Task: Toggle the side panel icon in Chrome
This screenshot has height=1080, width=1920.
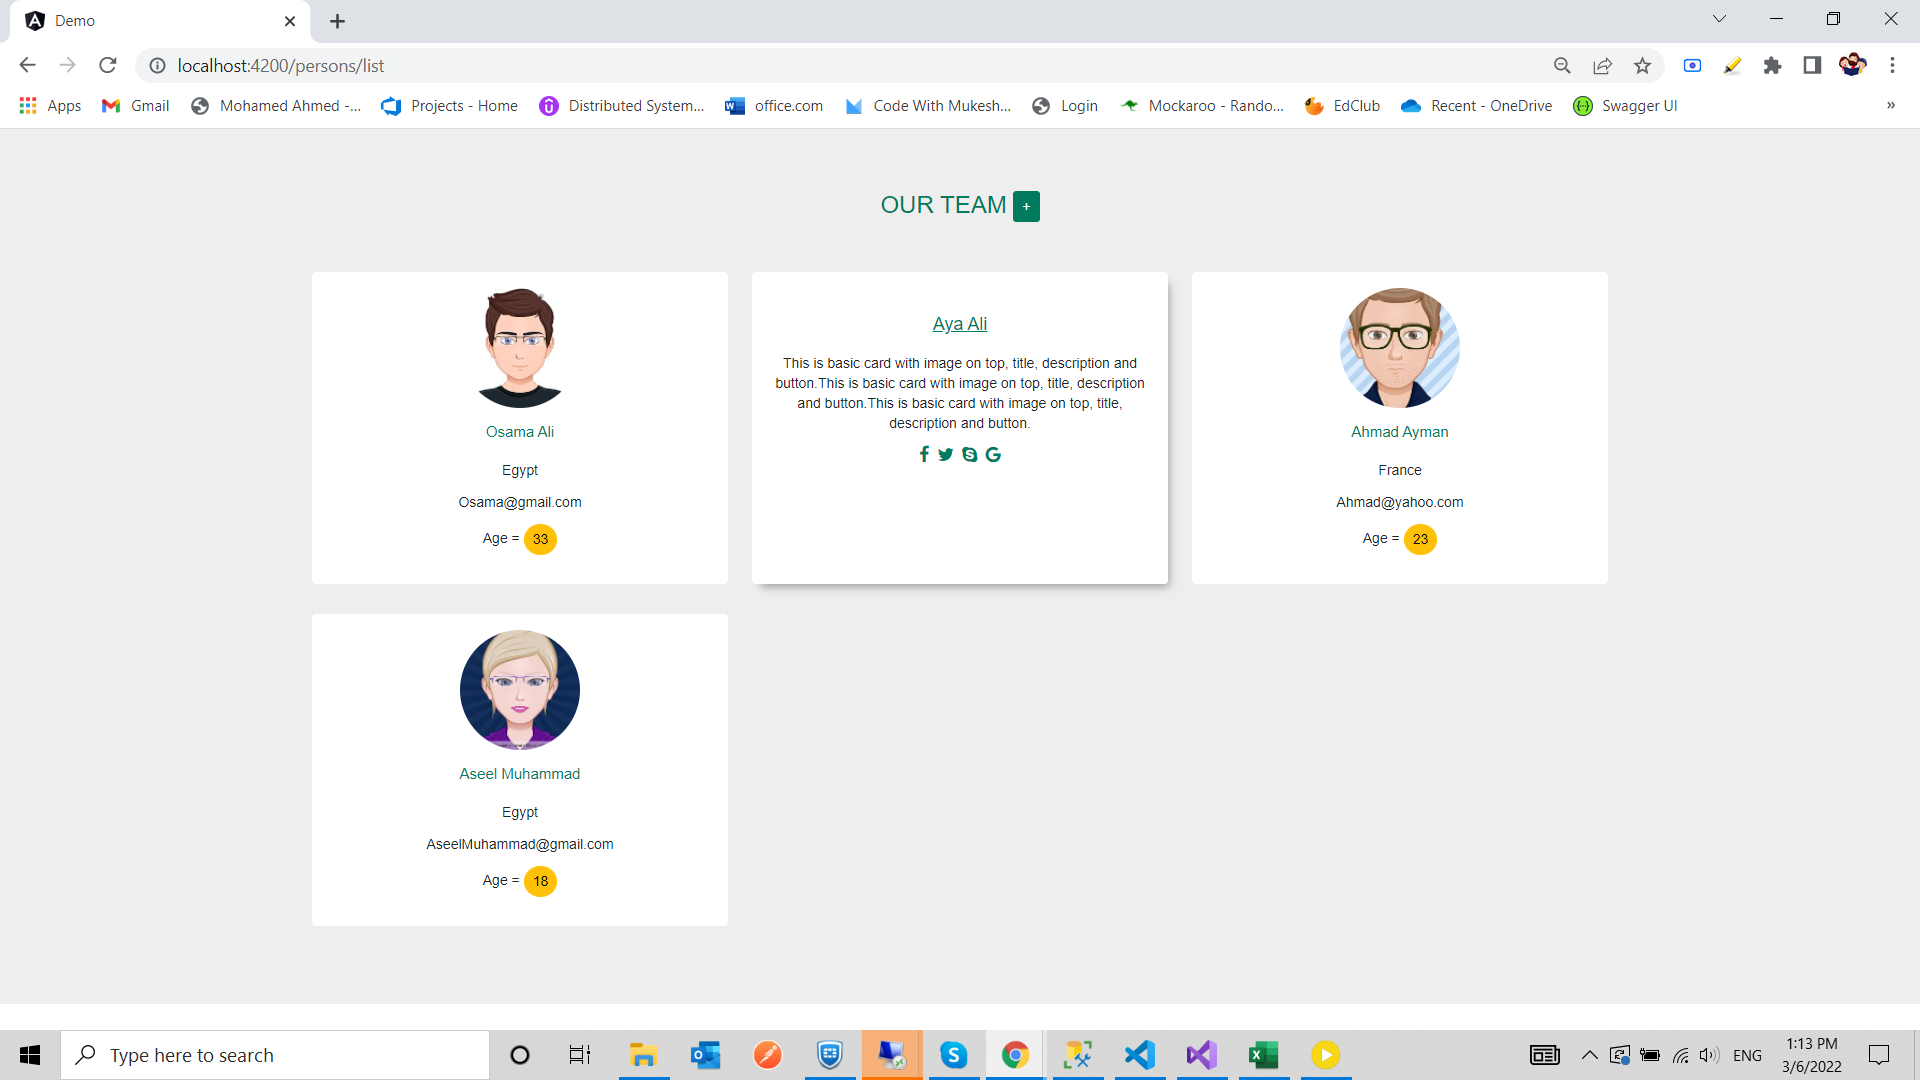Action: coord(1812,65)
